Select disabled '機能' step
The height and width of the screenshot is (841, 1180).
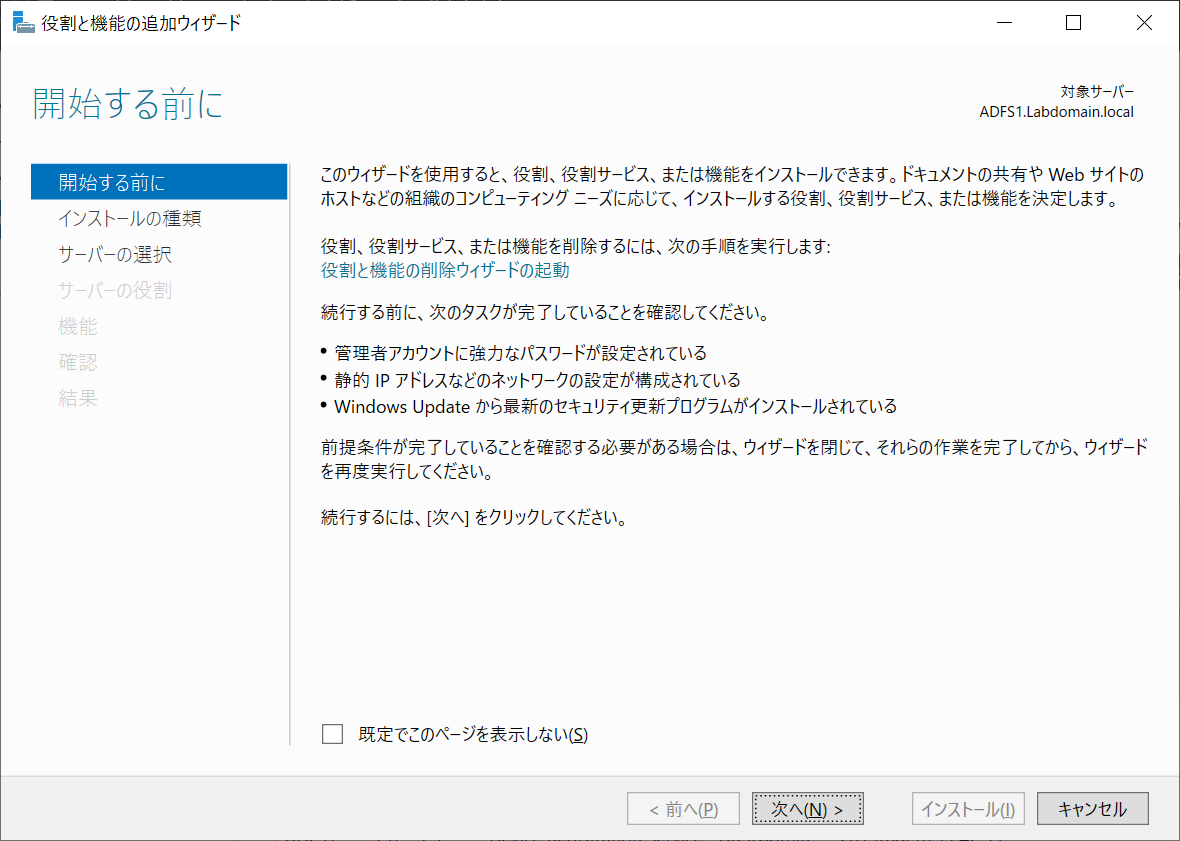78,326
